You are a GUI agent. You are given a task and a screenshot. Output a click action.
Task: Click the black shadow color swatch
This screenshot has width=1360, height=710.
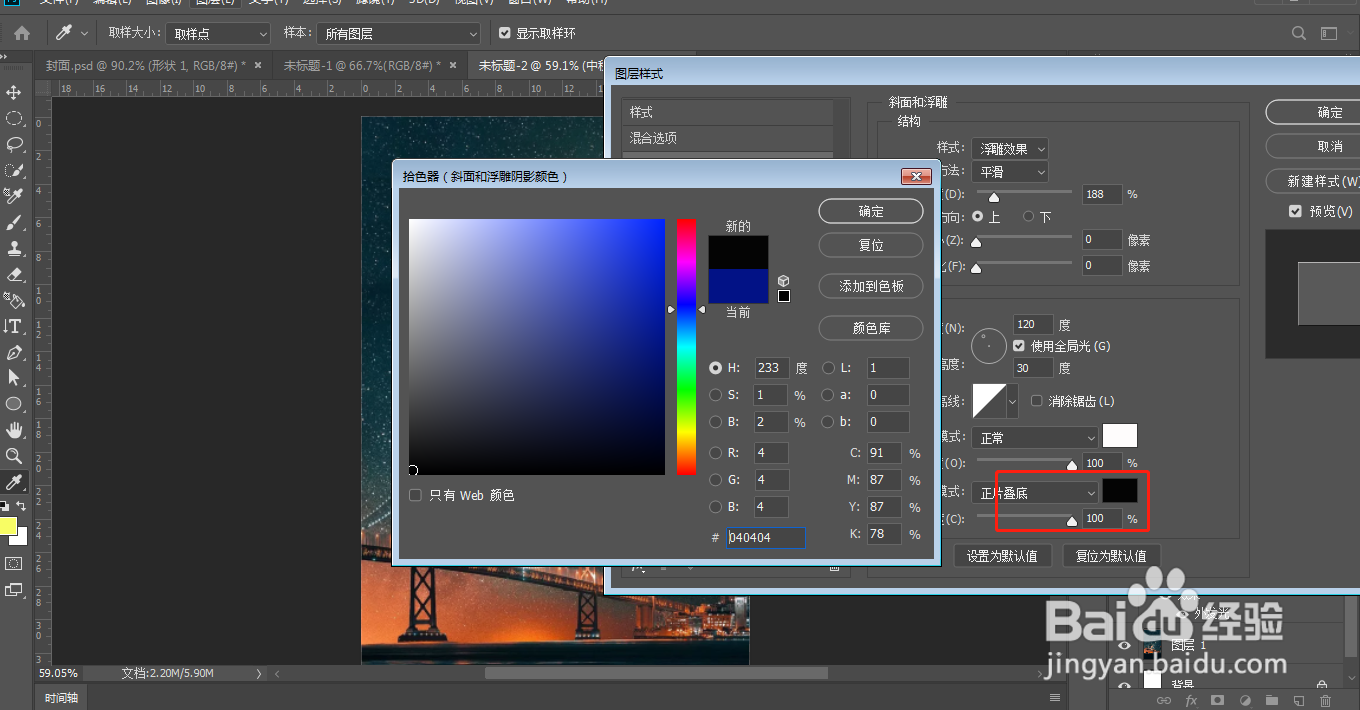(1119, 490)
